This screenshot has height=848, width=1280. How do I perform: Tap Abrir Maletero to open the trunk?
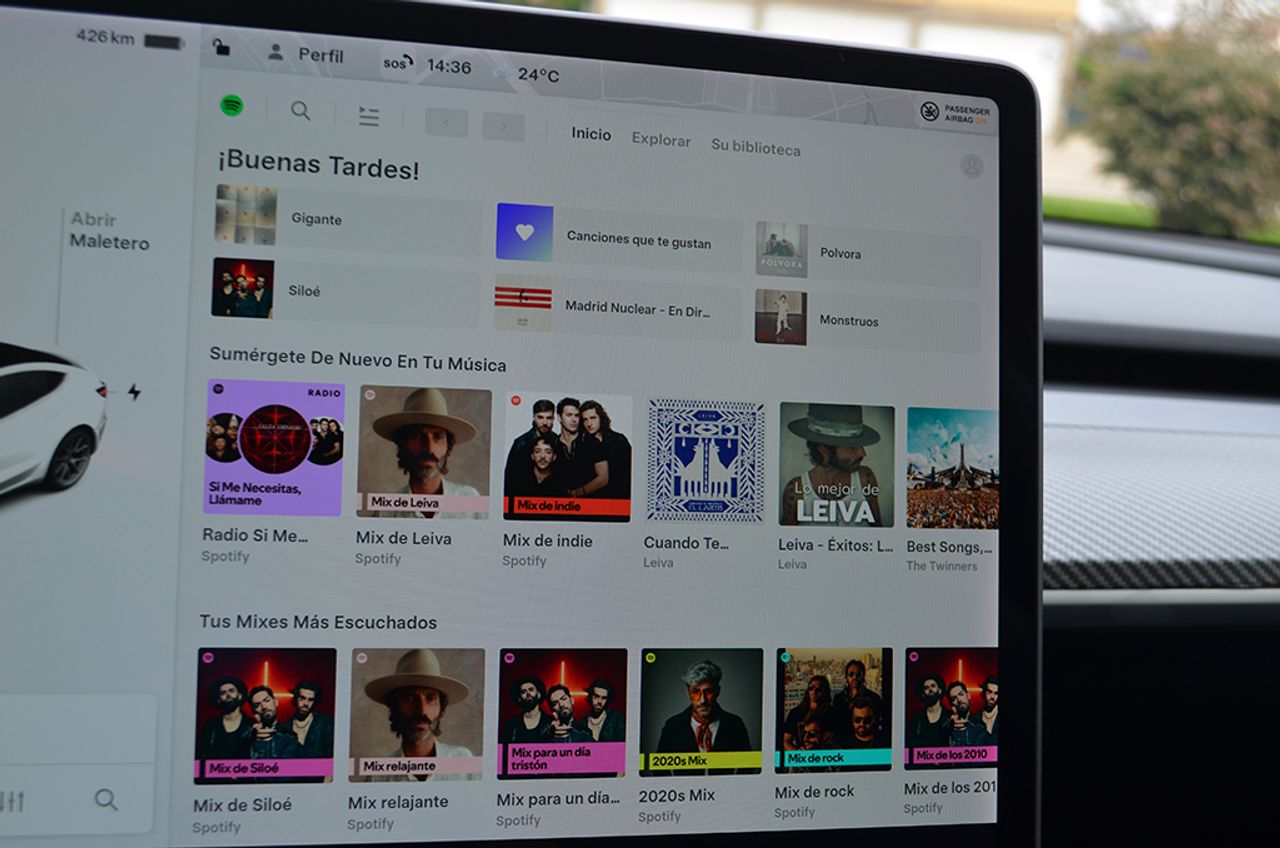pos(109,231)
